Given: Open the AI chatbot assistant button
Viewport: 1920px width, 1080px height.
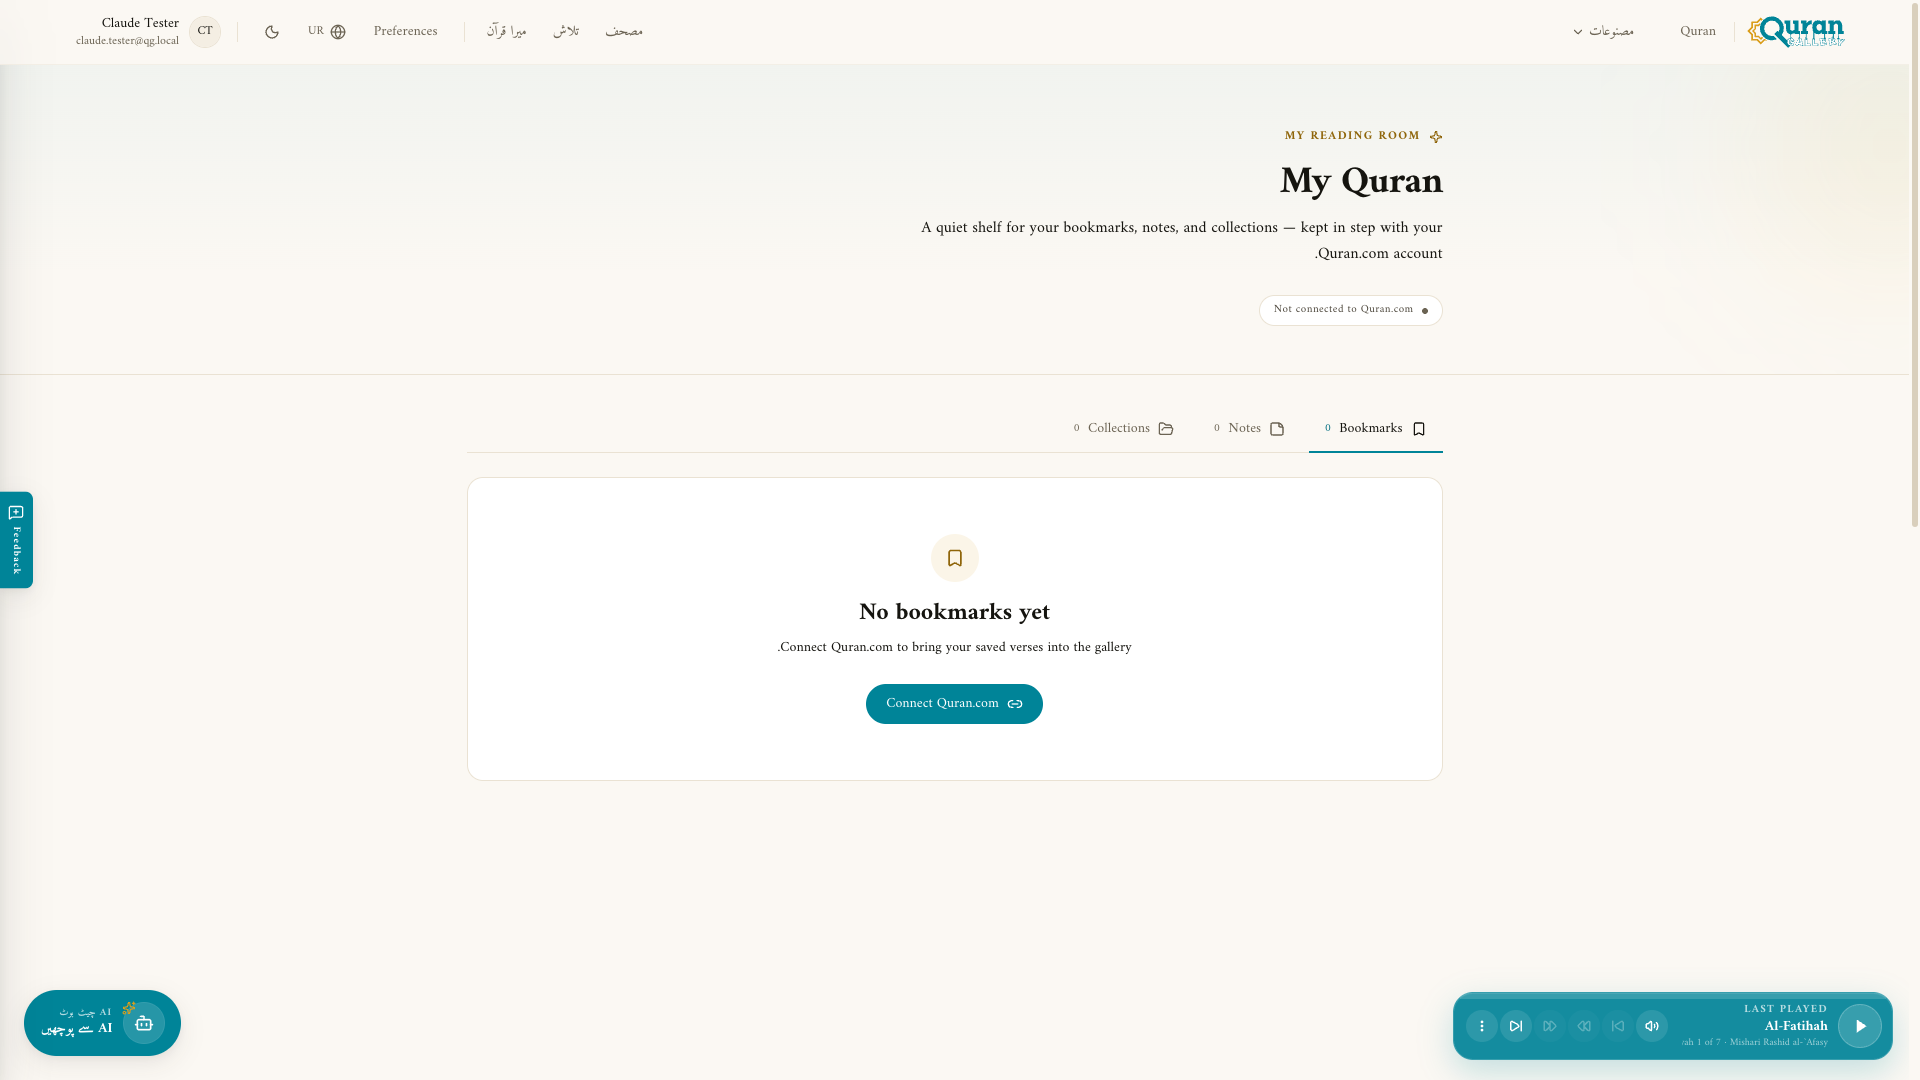Looking at the screenshot, I should coord(102,1023).
